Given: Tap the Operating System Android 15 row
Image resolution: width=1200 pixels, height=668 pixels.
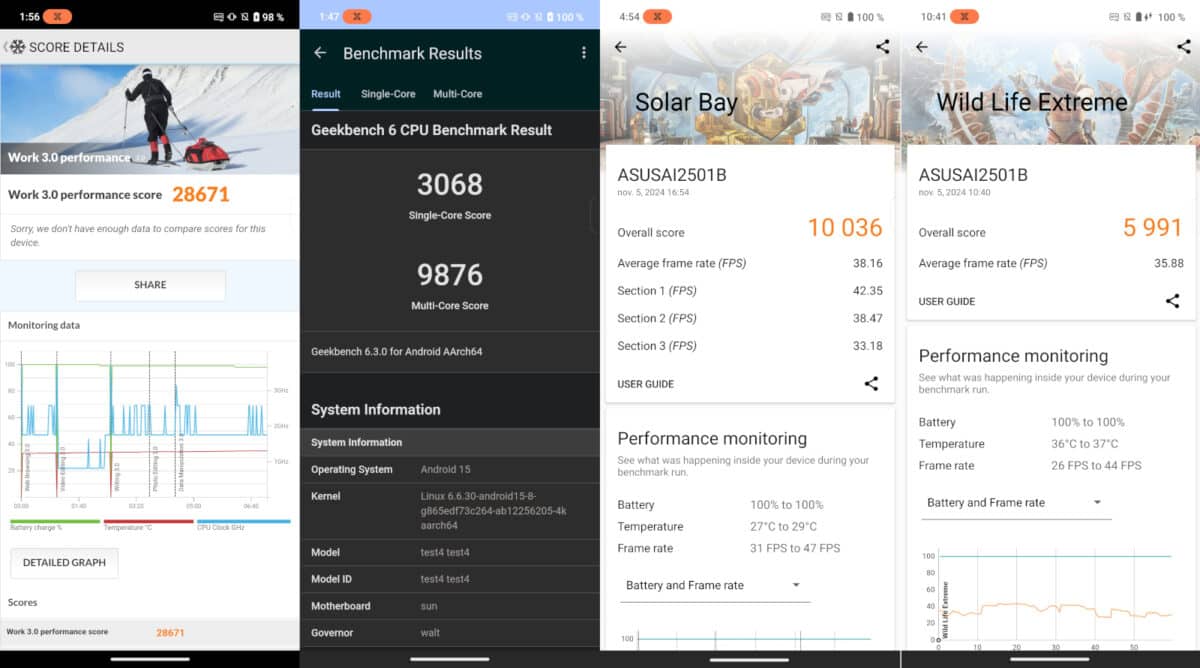Looking at the screenshot, I should coord(450,469).
